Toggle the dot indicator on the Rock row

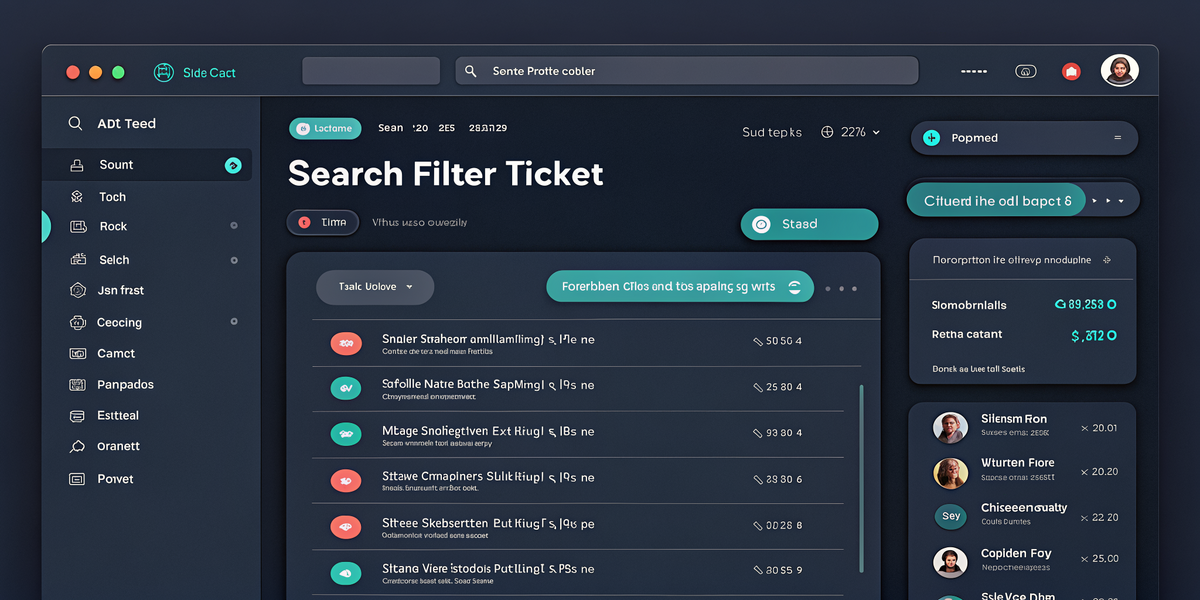pos(234,226)
